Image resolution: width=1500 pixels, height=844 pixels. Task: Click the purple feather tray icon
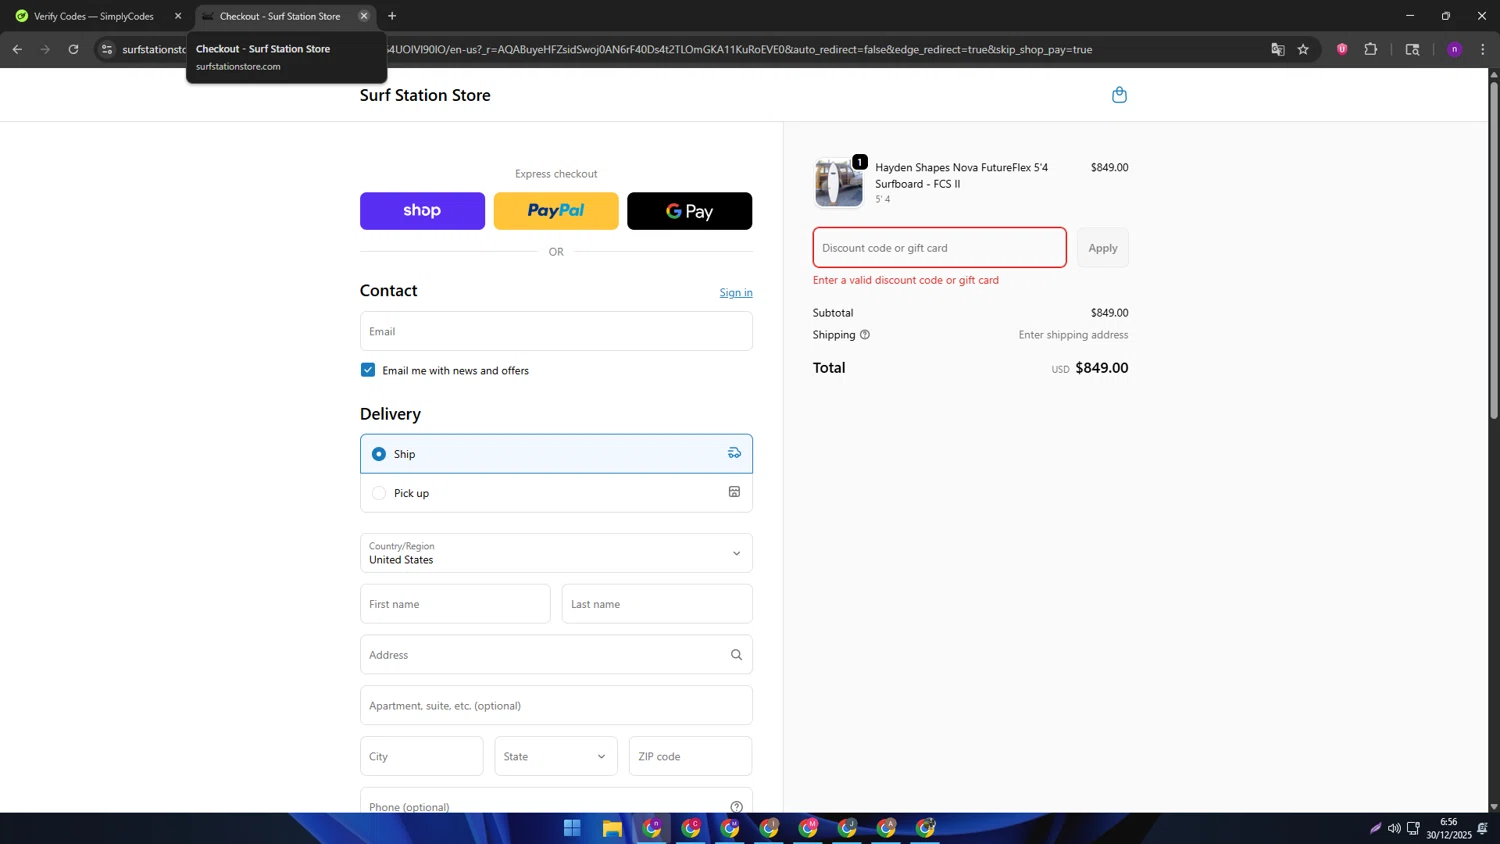[1375, 828]
